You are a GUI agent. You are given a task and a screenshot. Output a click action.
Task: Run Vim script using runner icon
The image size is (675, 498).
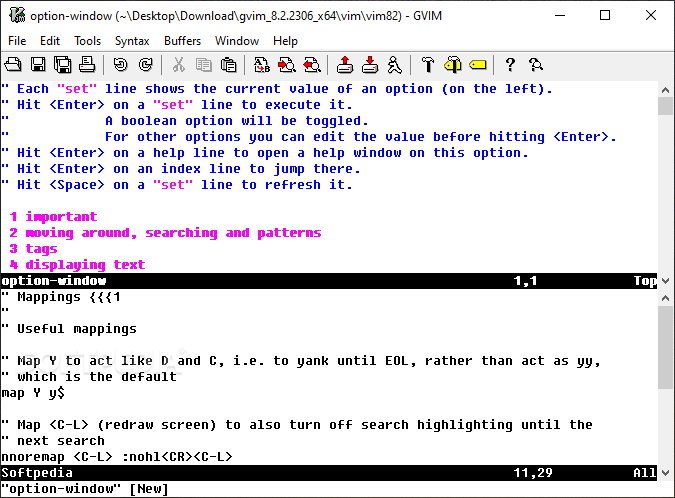point(394,65)
